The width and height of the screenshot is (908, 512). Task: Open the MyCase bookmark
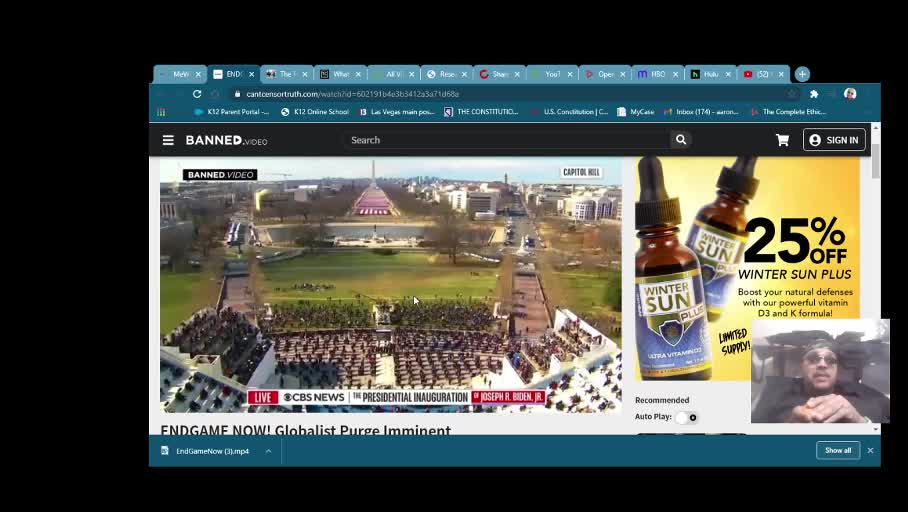click(635, 112)
